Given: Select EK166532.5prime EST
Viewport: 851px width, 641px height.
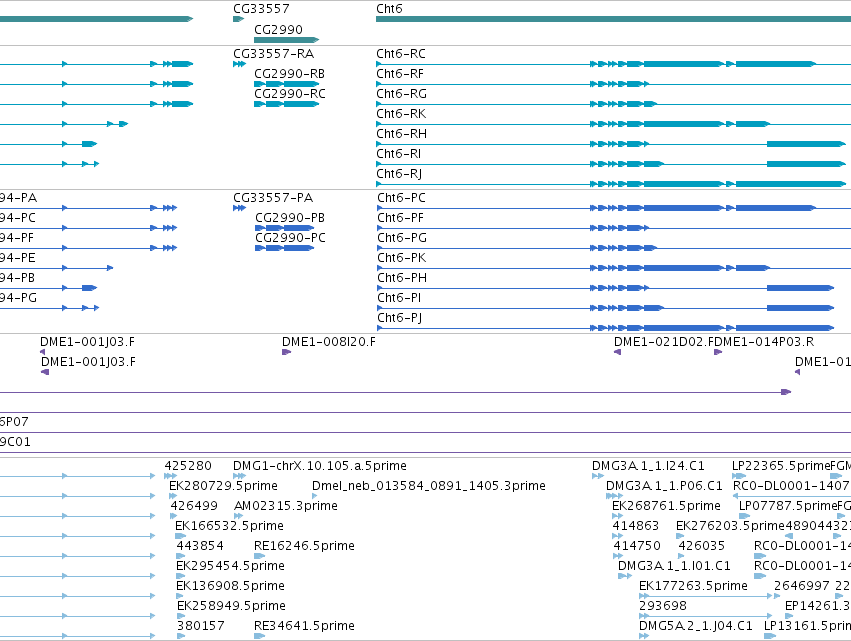Looking at the screenshot, I should point(229,526).
